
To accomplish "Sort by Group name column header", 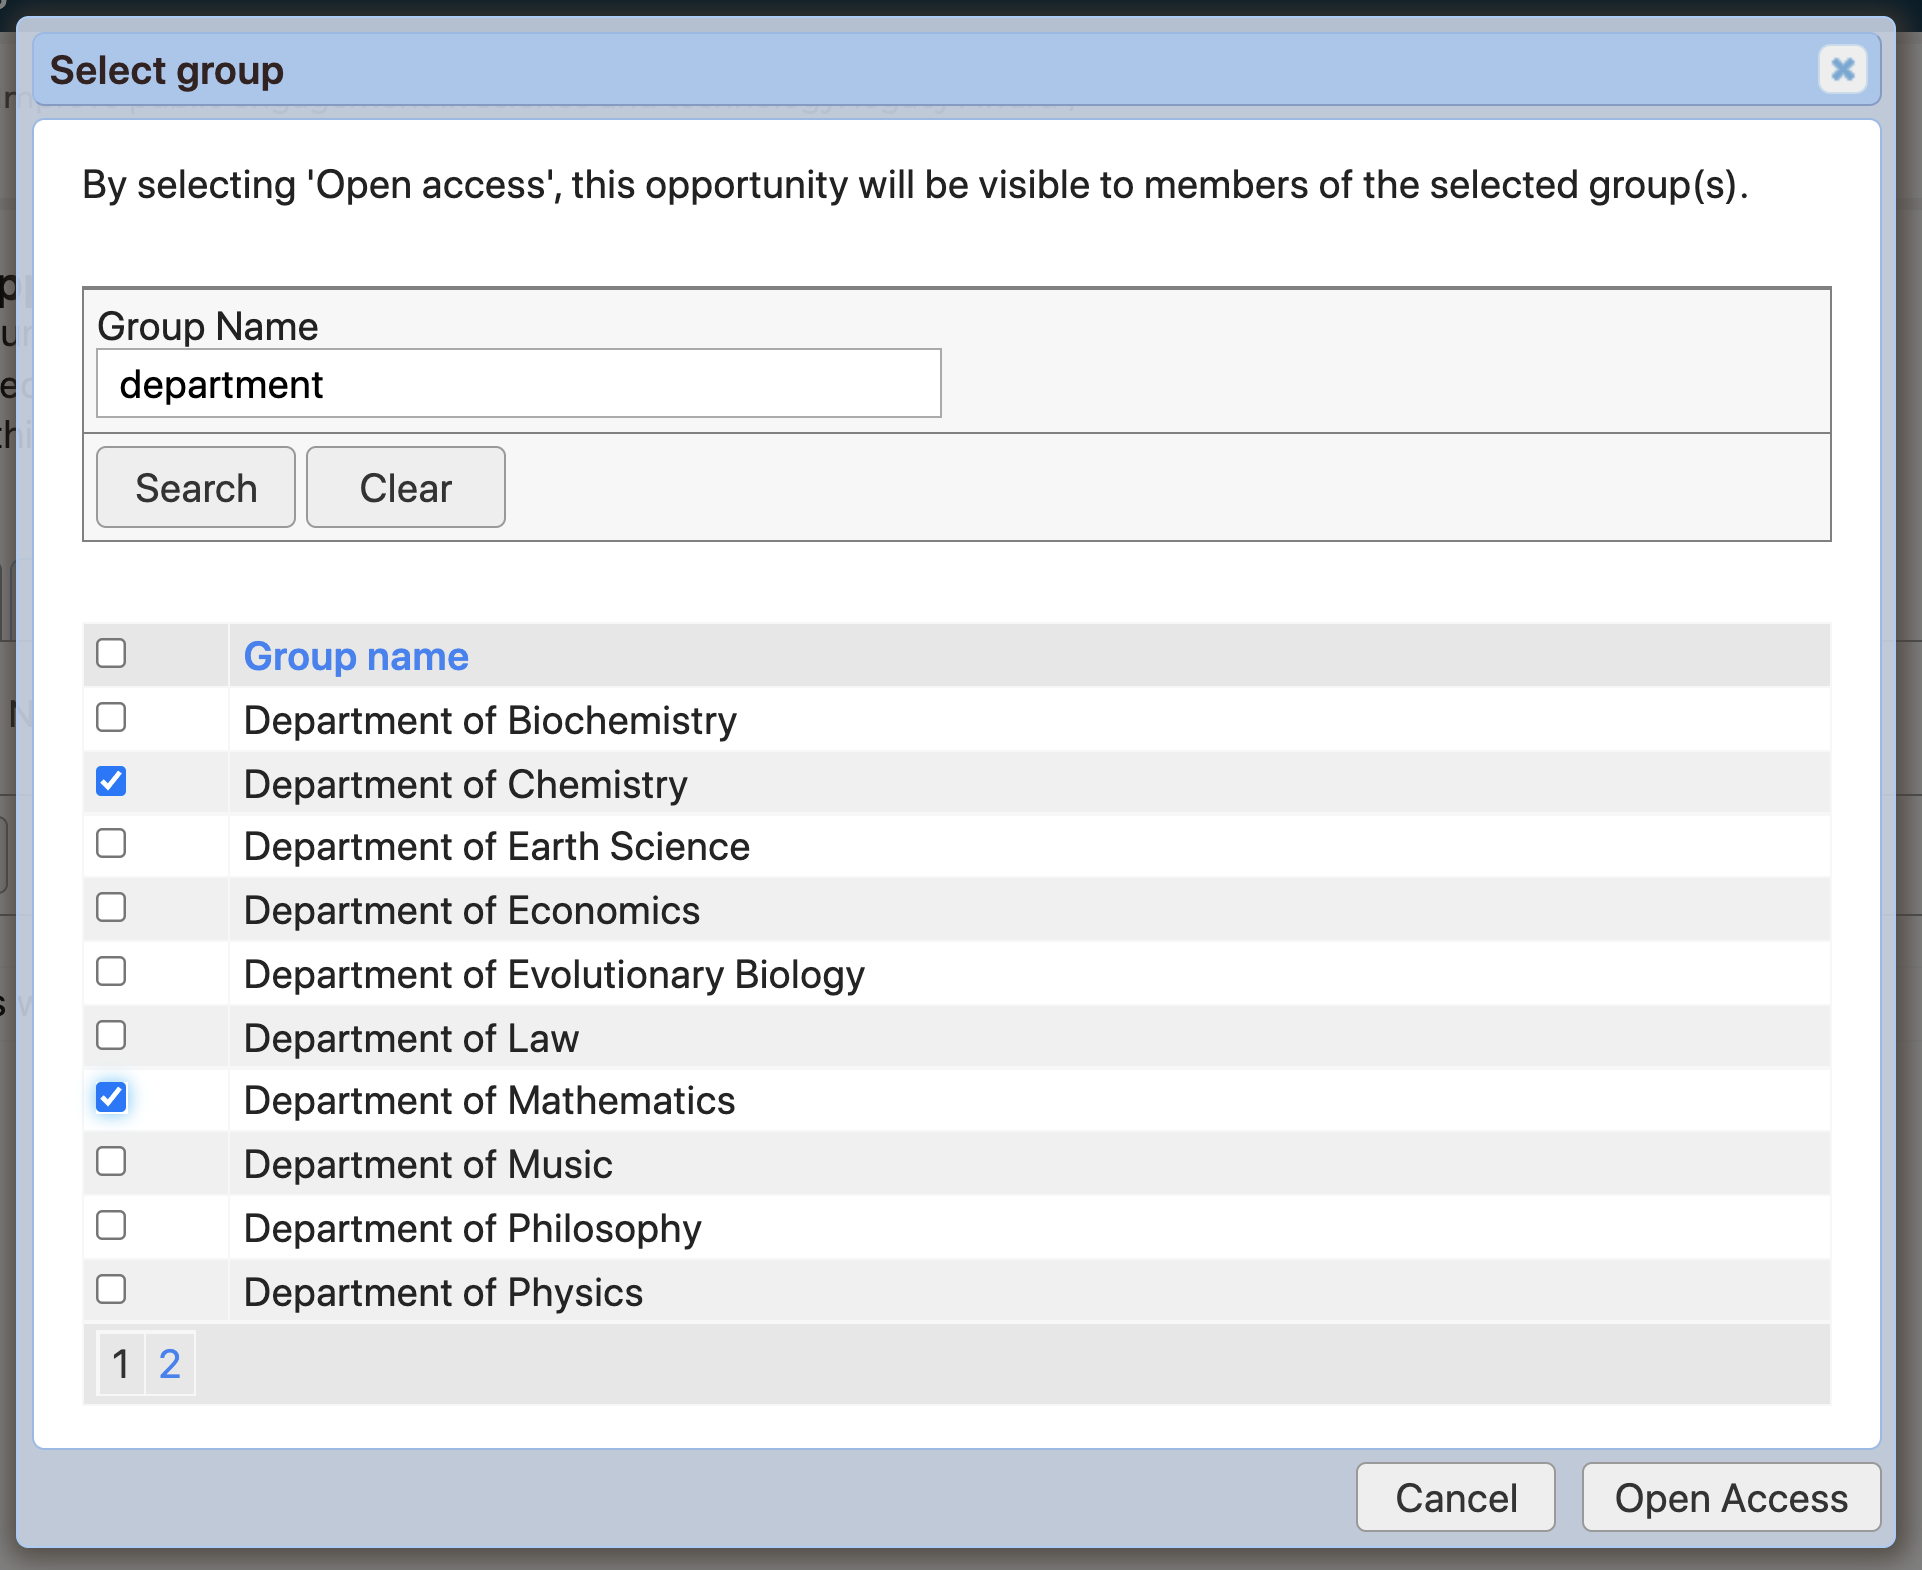I will [x=356, y=657].
